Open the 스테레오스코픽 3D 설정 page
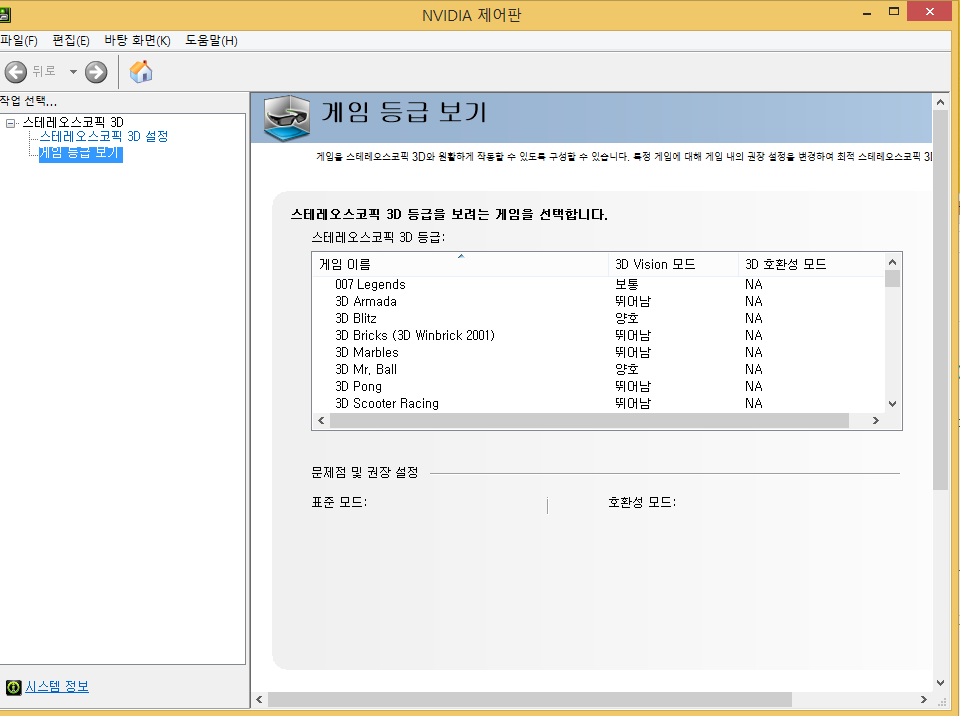 coord(103,137)
